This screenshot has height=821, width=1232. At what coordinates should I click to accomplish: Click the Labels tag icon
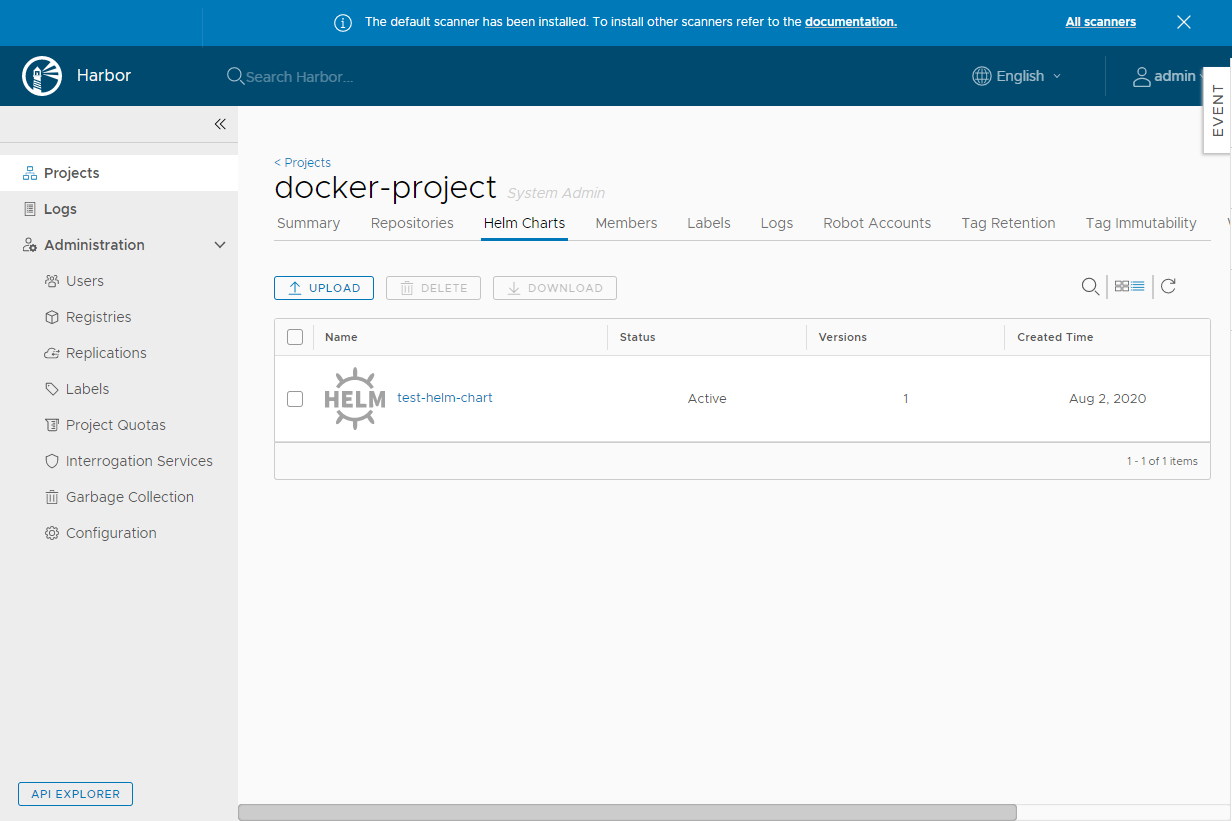(x=52, y=389)
